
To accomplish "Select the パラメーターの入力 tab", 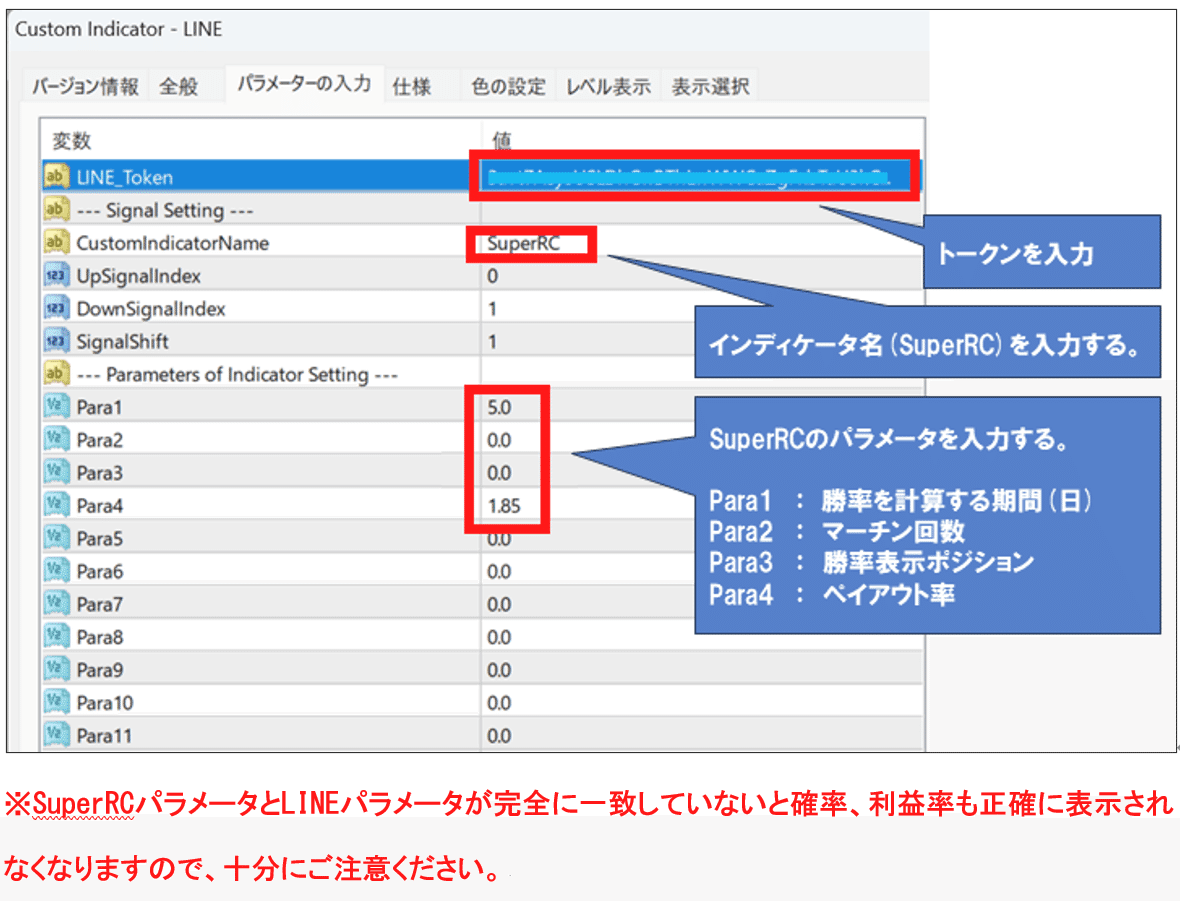I will click(304, 84).
